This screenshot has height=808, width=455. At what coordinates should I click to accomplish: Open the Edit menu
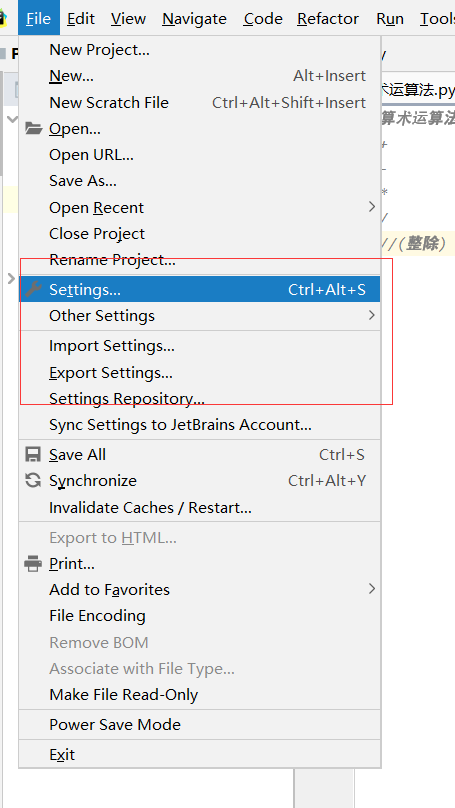(81, 19)
